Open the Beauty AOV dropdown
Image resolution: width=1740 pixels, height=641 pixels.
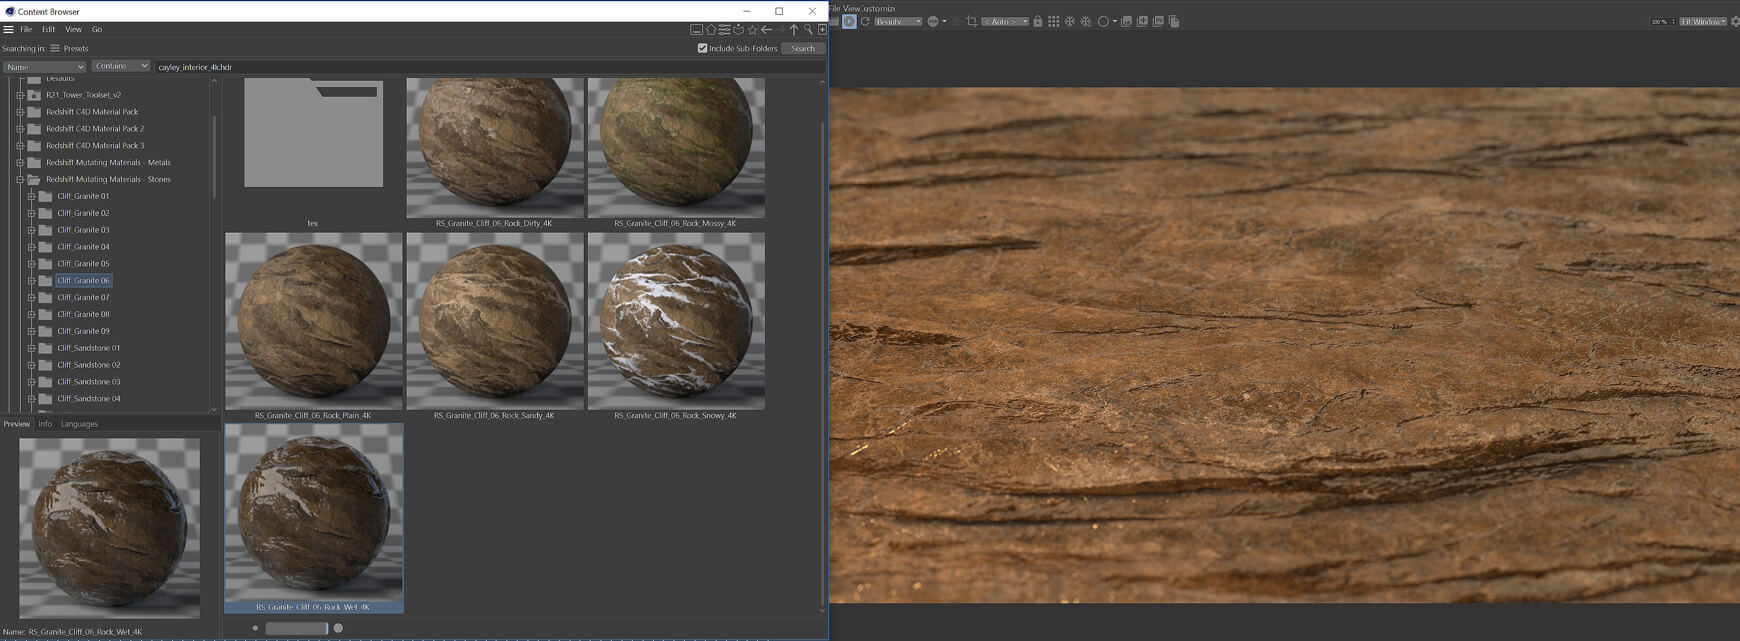point(898,21)
